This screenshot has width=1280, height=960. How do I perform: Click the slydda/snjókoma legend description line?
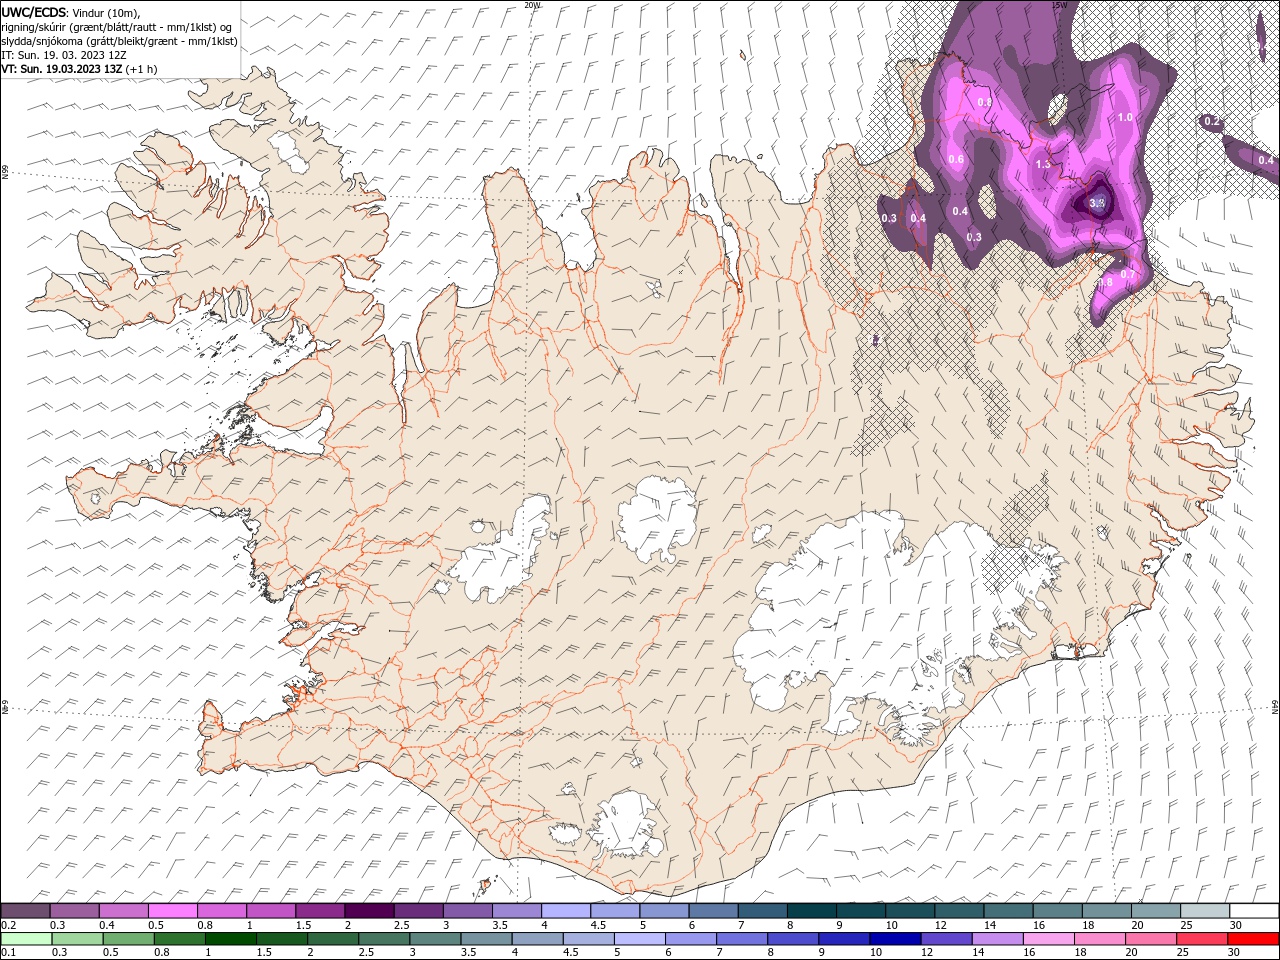(x=119, y=41)
